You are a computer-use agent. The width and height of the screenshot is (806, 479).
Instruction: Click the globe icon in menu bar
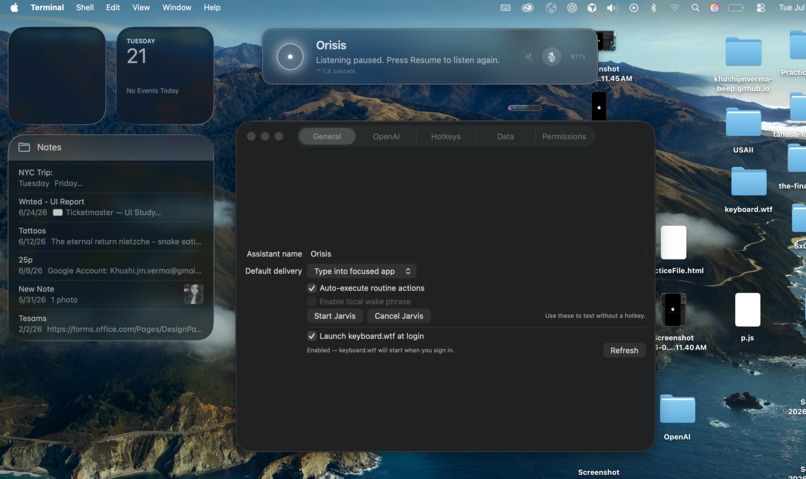tap(551, 8)
